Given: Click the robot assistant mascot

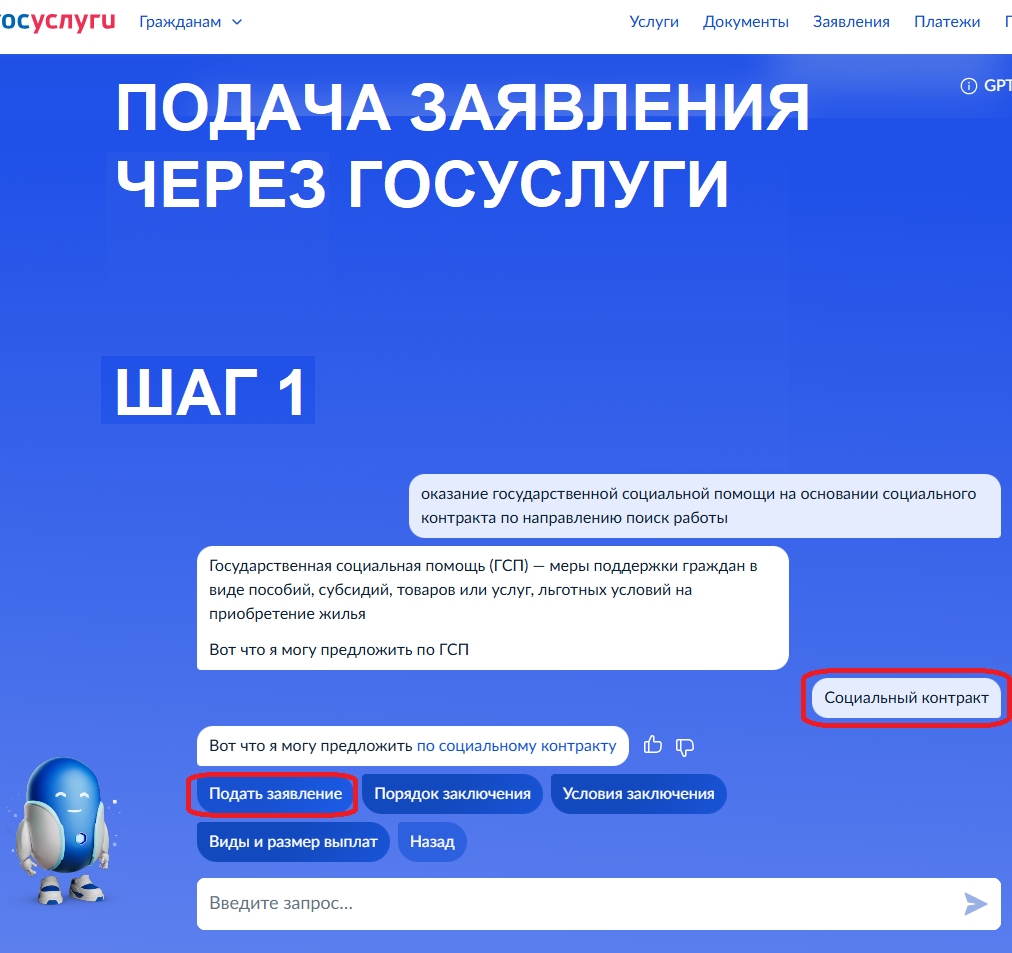Looking at the screenshot, I should [x=63, y=830].
